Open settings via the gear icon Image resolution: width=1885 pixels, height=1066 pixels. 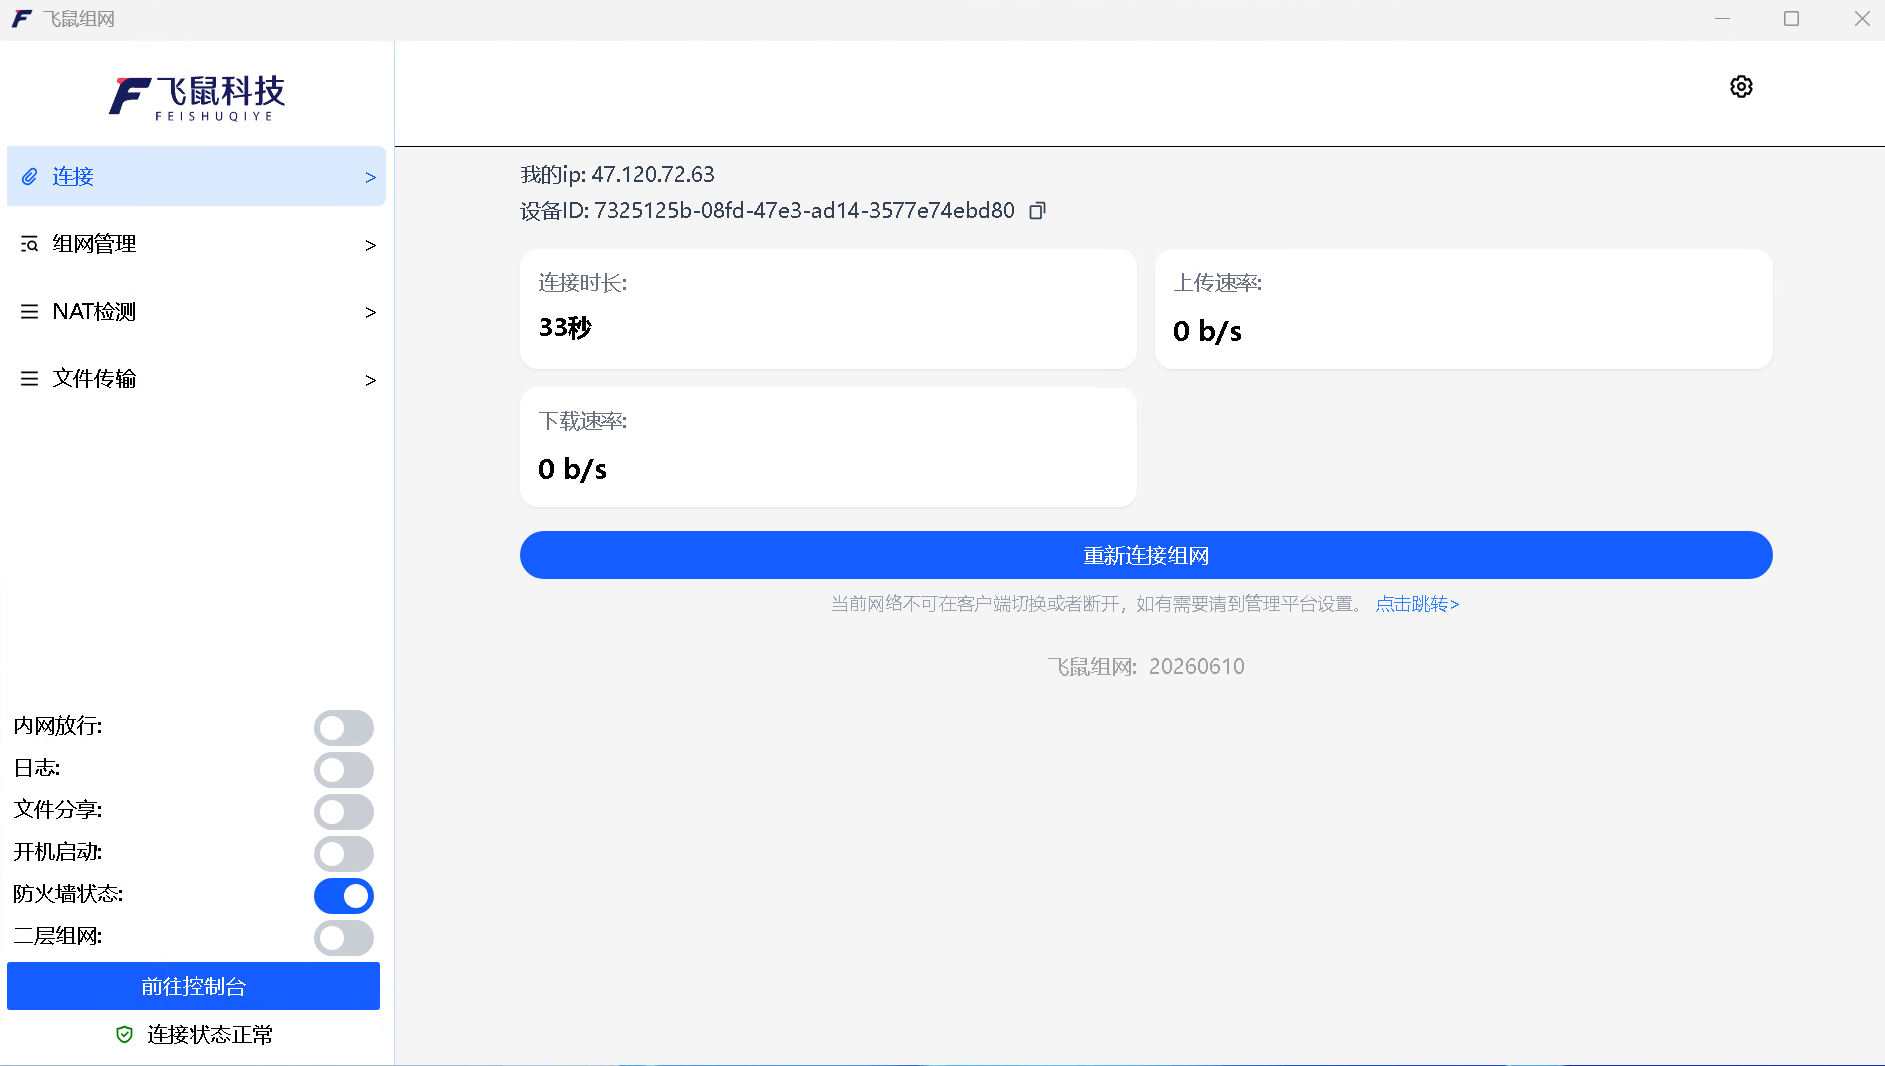(x=1741, y=87)
